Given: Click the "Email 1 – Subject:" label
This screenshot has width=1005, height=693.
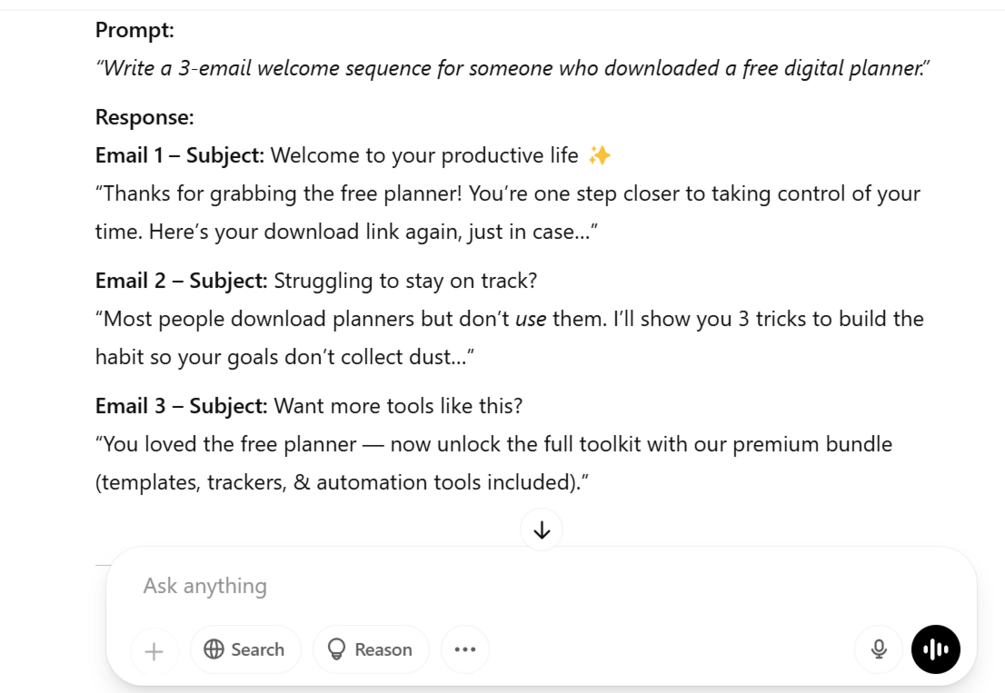Looking at the screenshot, I should [x=180, y=155].
